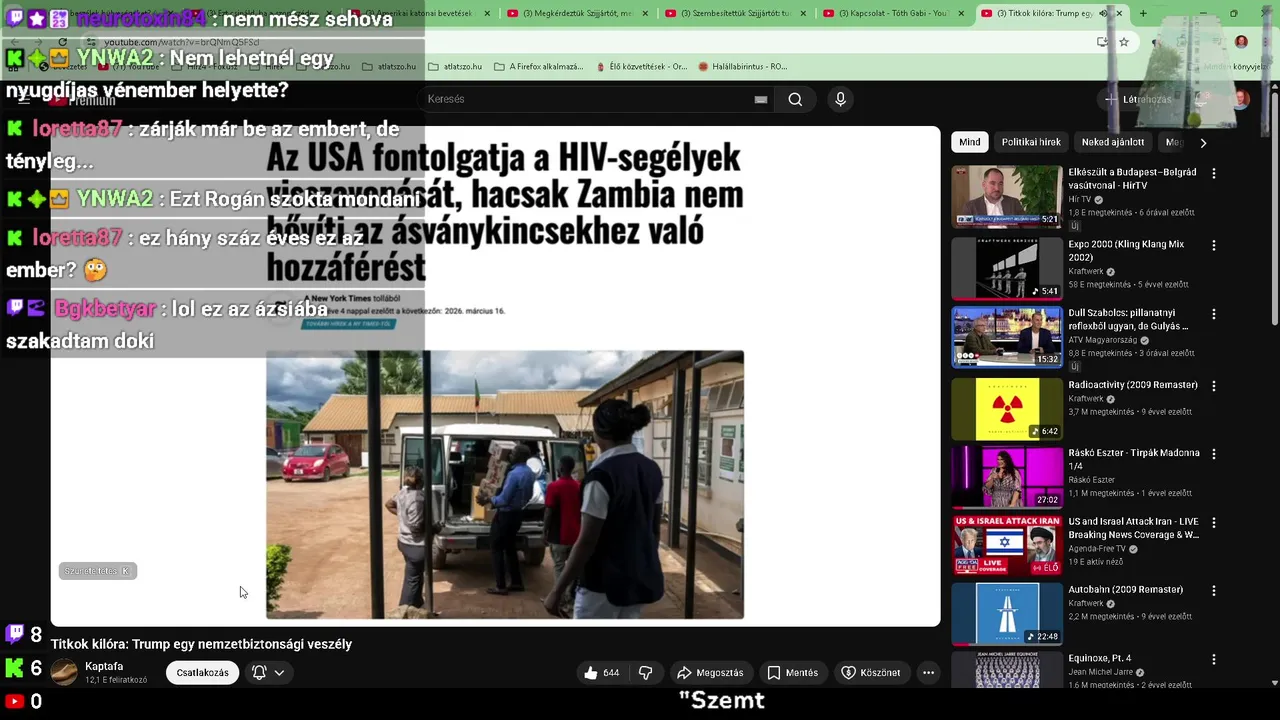Screen dimensions: 1280x720
Task: Dislike the video with thumbs down
Action: point(646,673)
